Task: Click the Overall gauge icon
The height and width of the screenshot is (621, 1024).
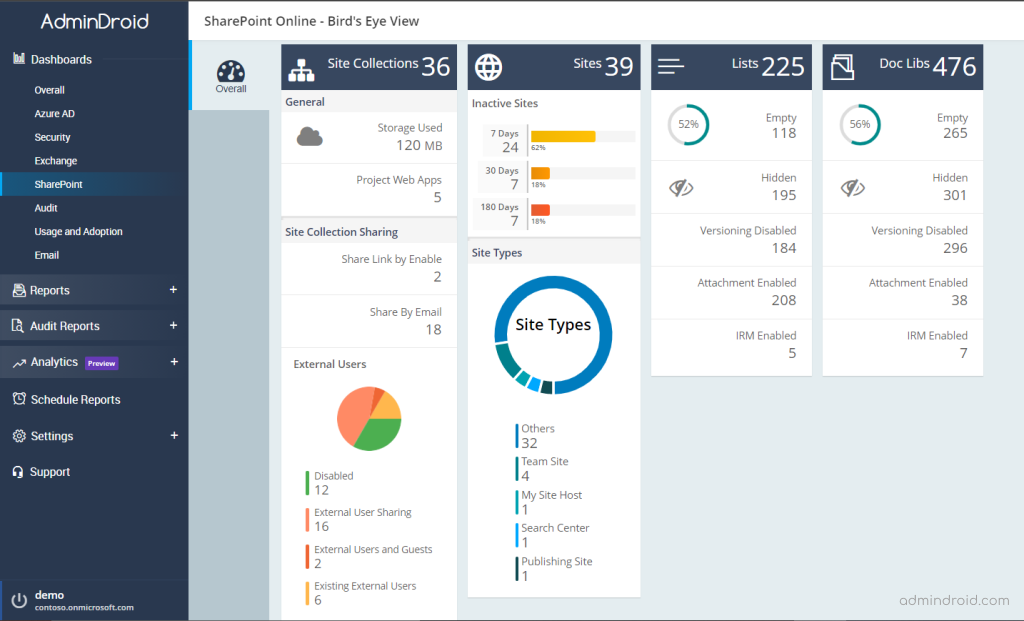Action: click(x=231, y=71)
